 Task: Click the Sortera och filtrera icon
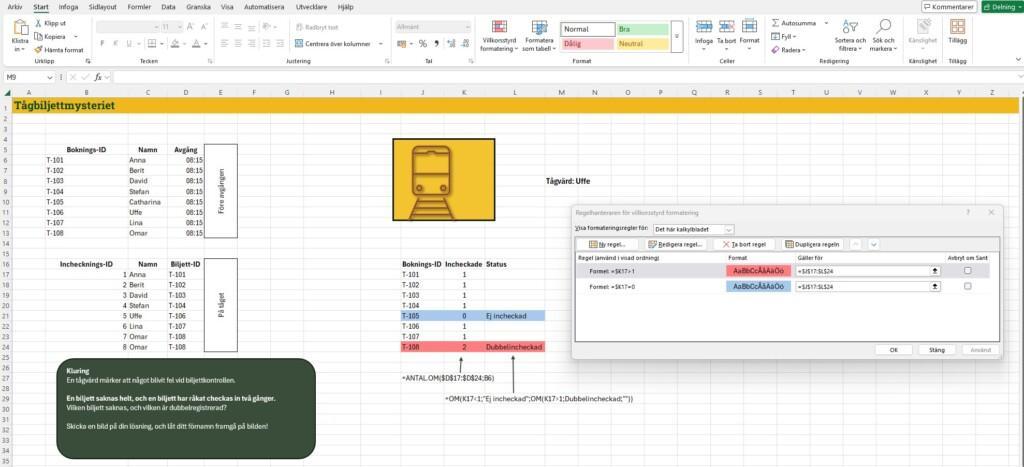point(850,27)
